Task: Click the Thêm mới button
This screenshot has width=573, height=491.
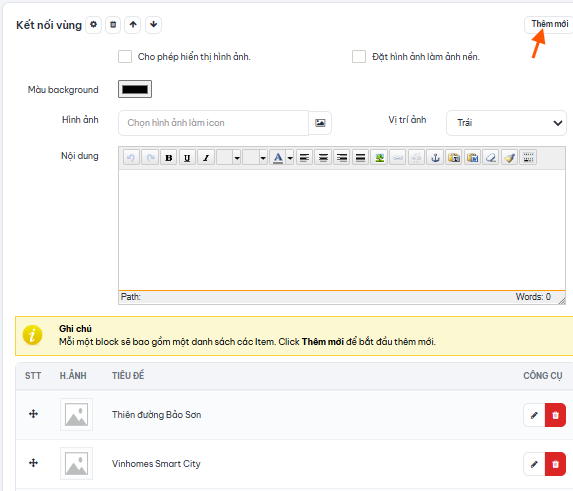Action: tap(549, 24)
